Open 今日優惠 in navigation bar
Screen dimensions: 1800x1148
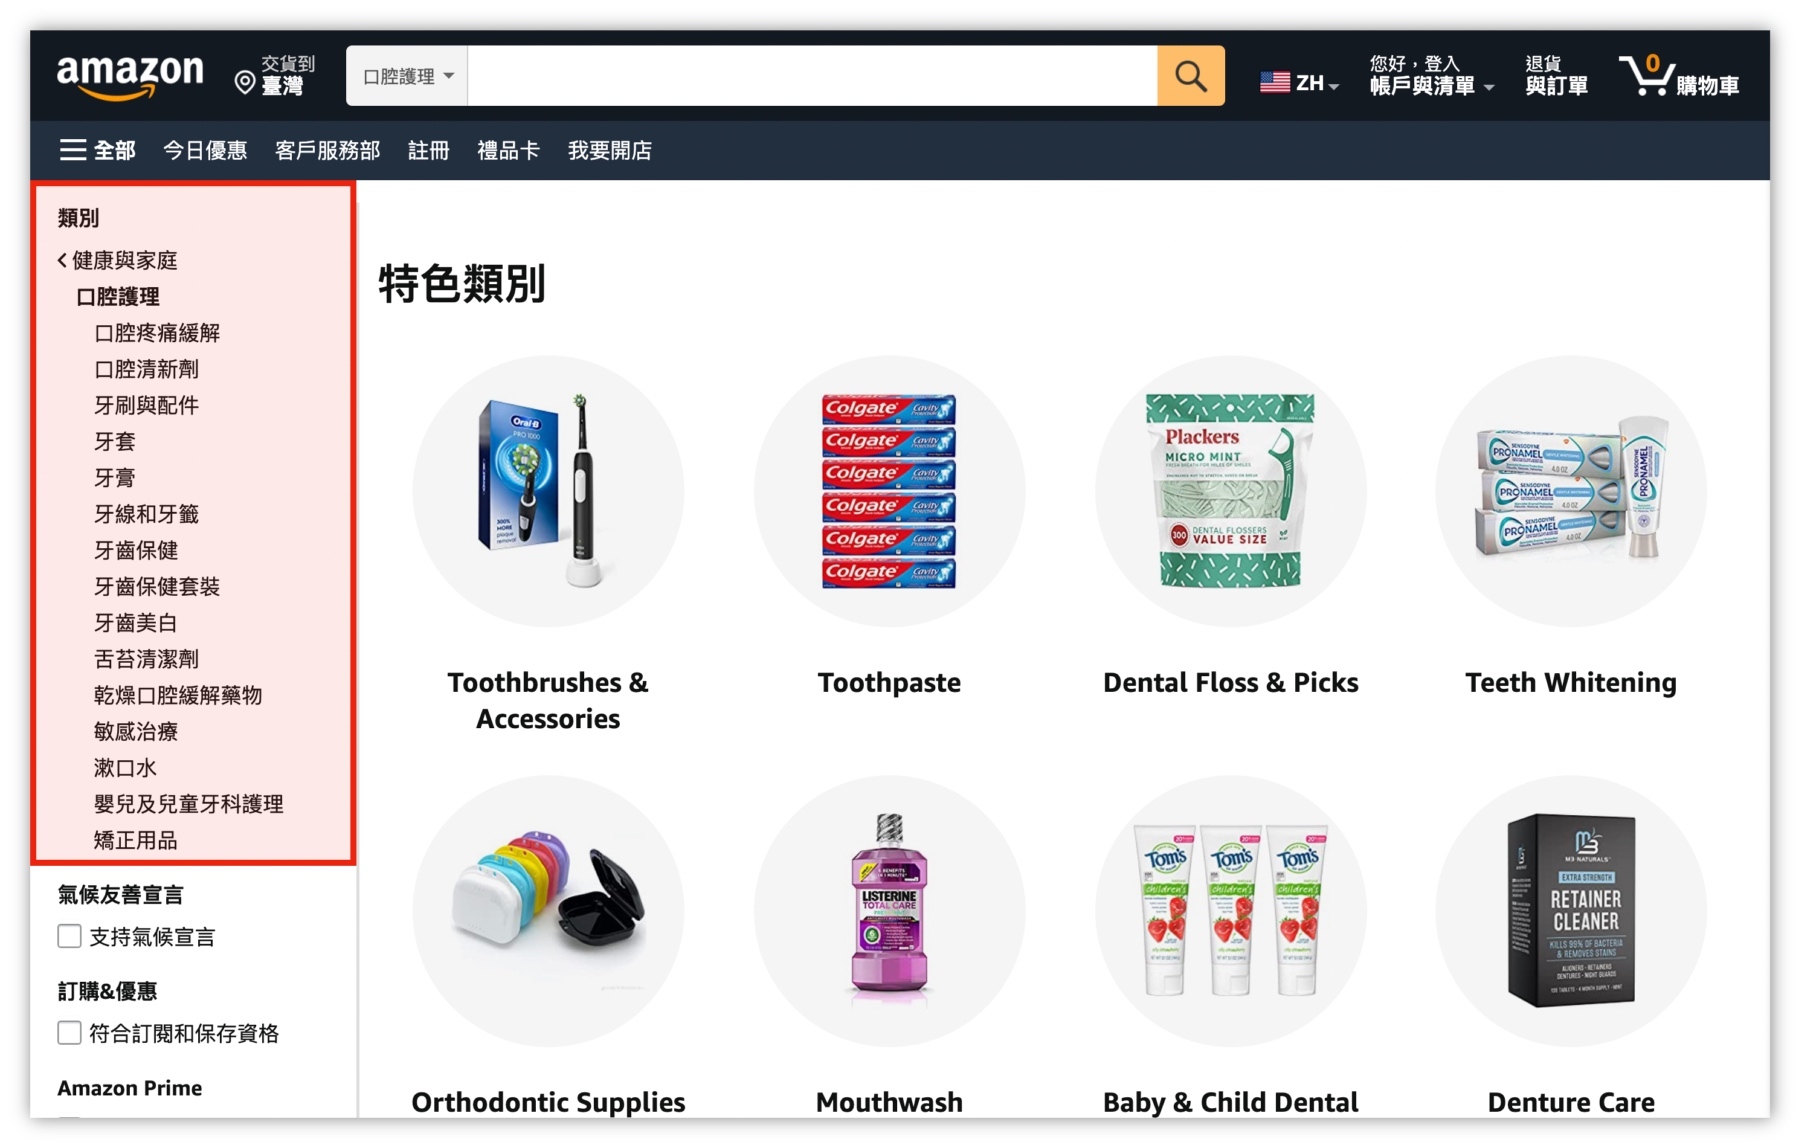pos(205,150)
